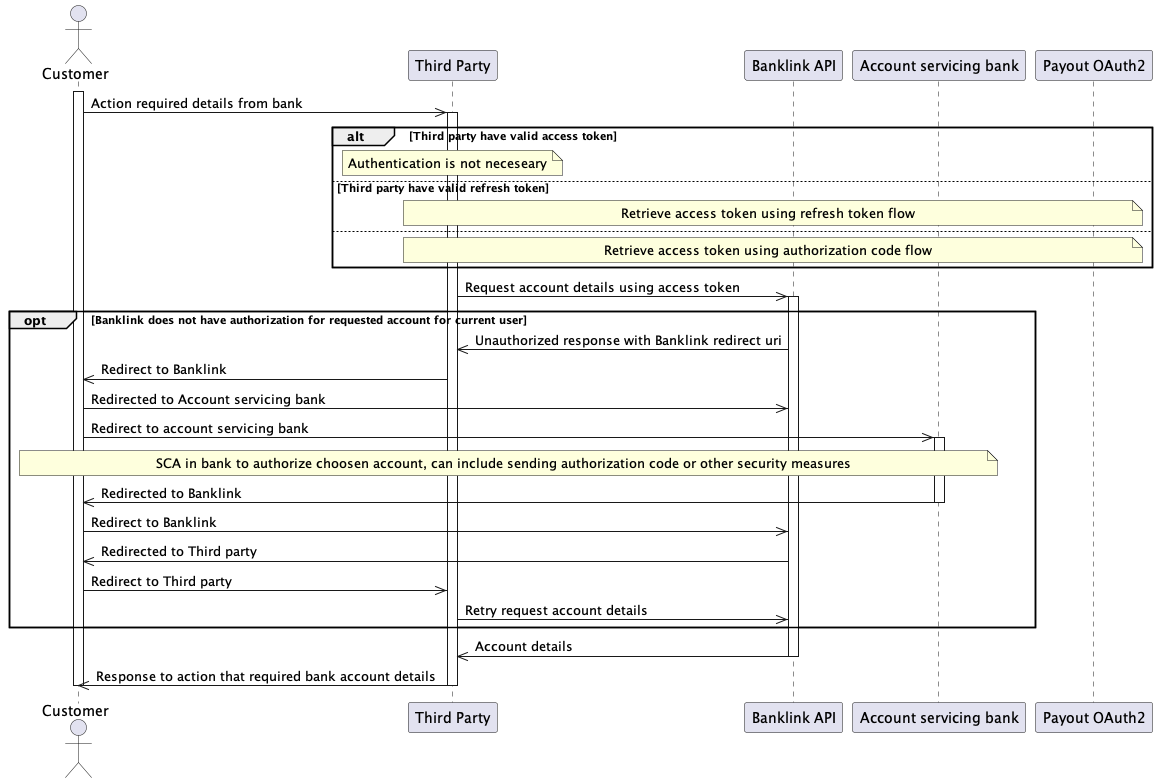Click 'Redirected to Banklink' message
Viewport: 1158px width, 783px height.
coord(171,493)
